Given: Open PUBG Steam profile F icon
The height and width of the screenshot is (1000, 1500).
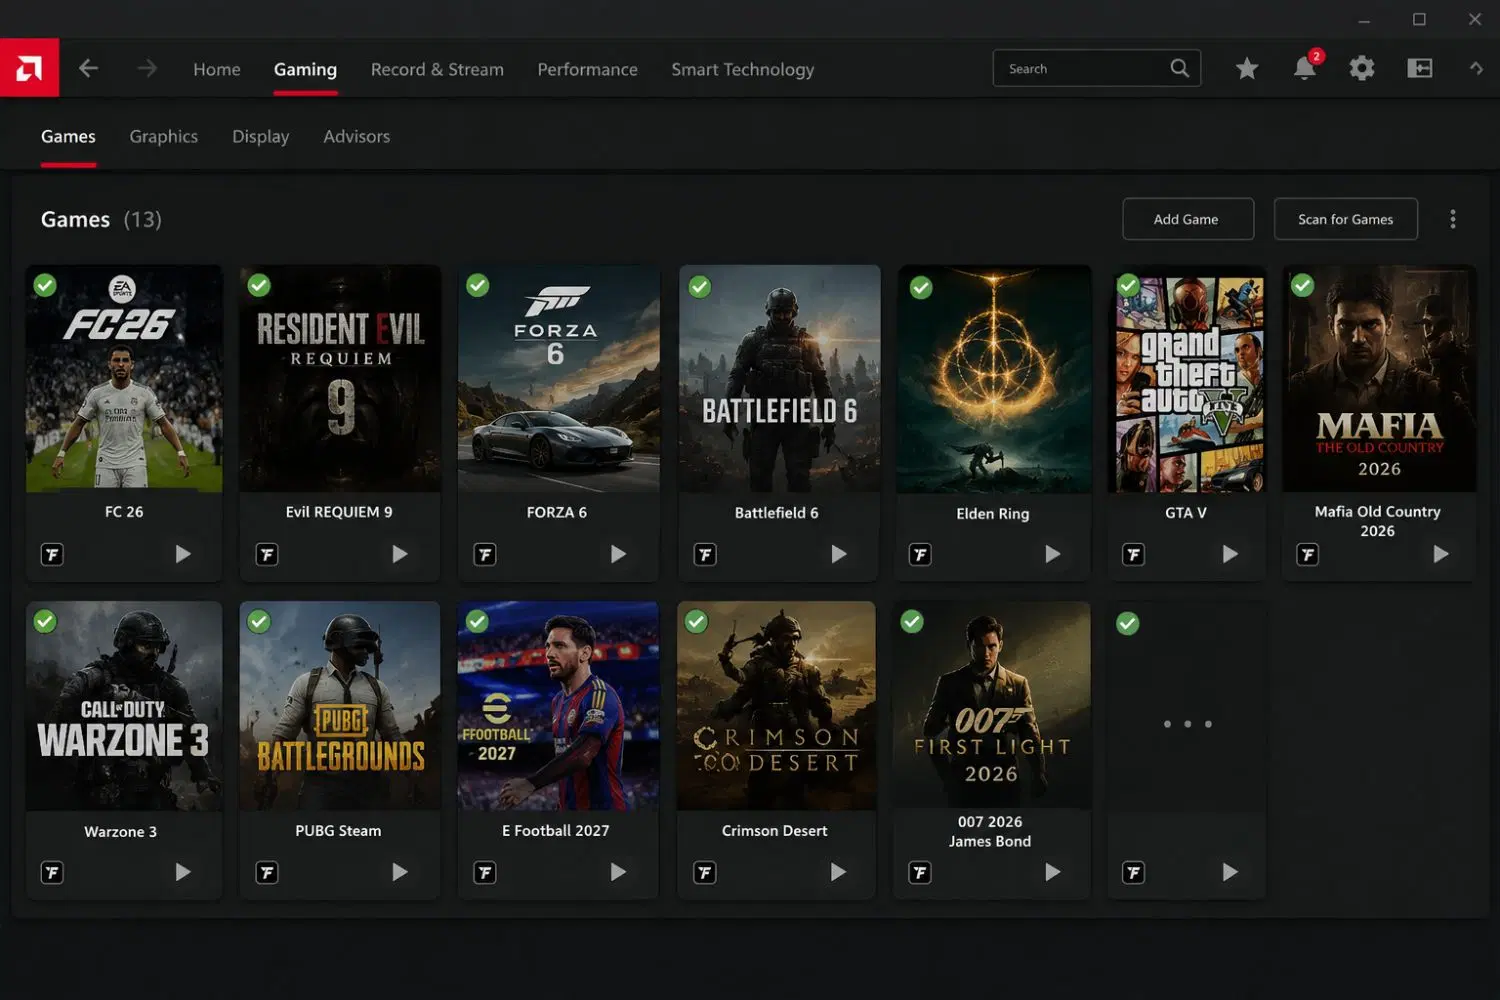Looking at the screenshot, I should point(267,873).
